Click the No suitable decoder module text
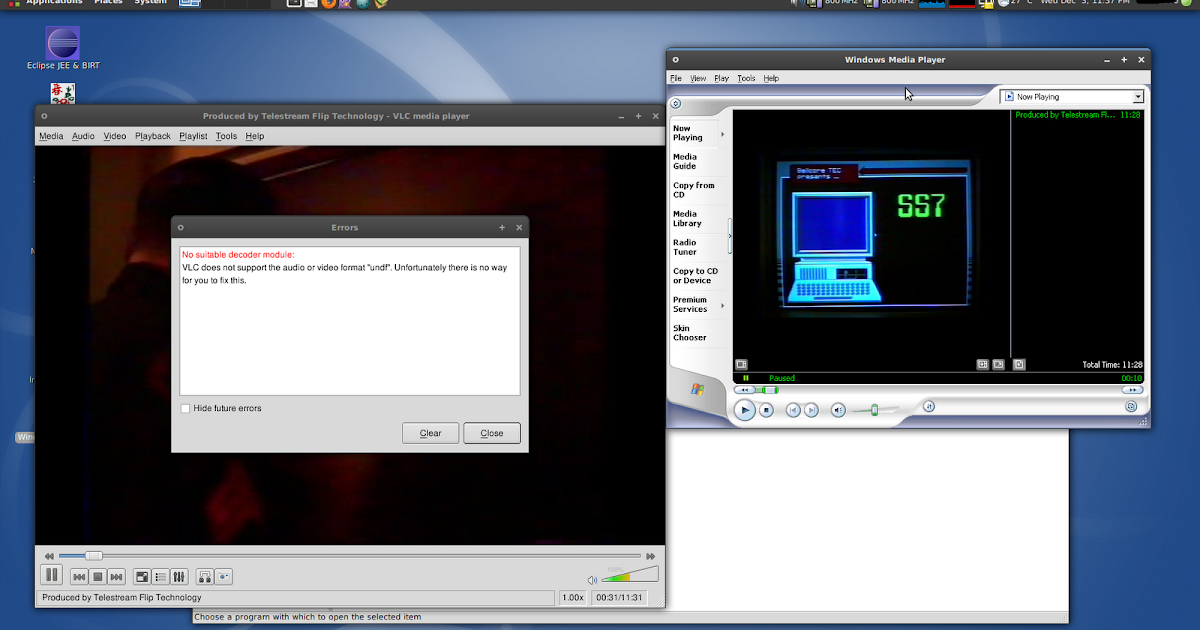 coord(238,255)
